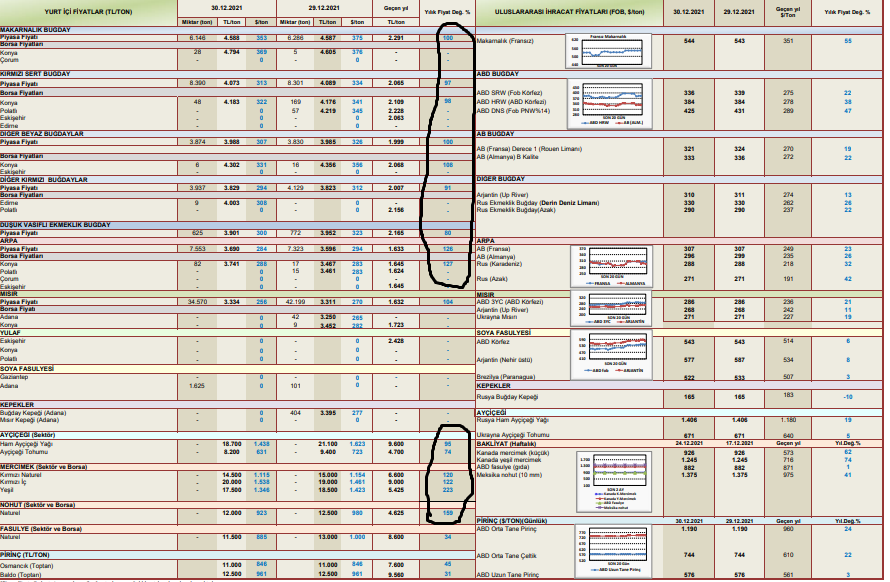Select 'Arjantin (Nehir üstü)' soybean row
This screenshot has height=582, width=890.
505,360
